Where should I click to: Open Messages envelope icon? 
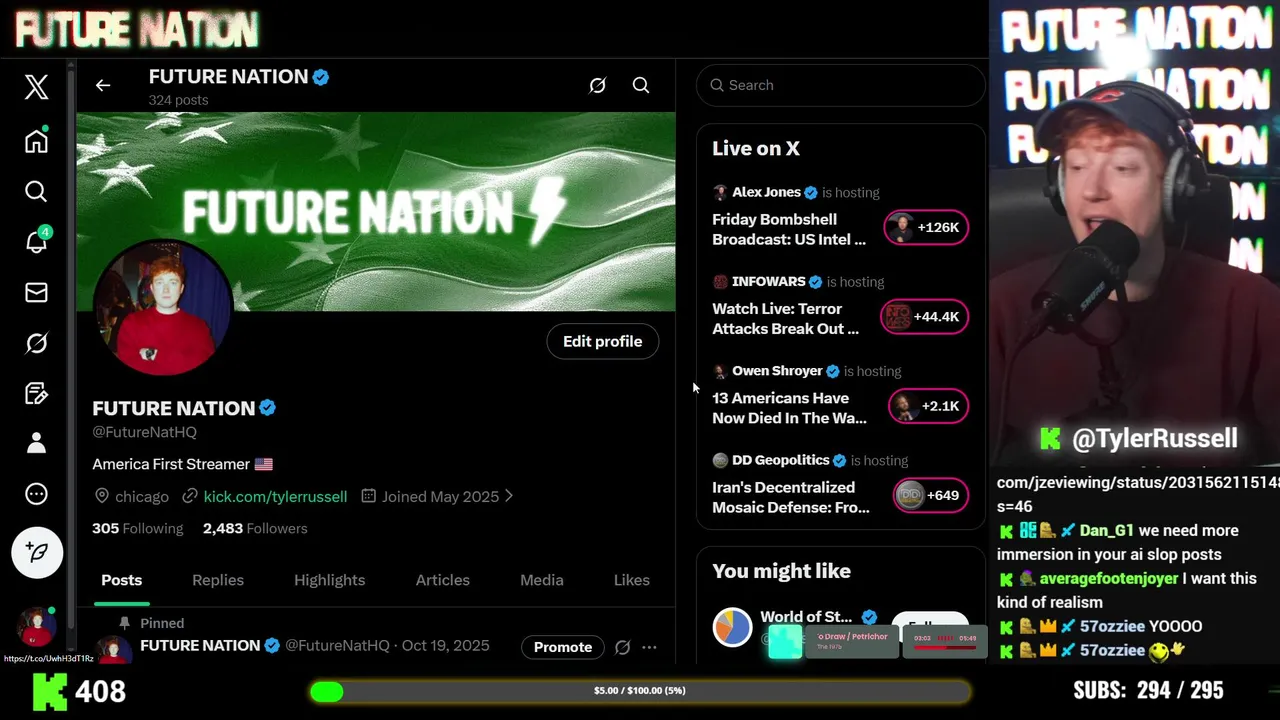point(36,292)
